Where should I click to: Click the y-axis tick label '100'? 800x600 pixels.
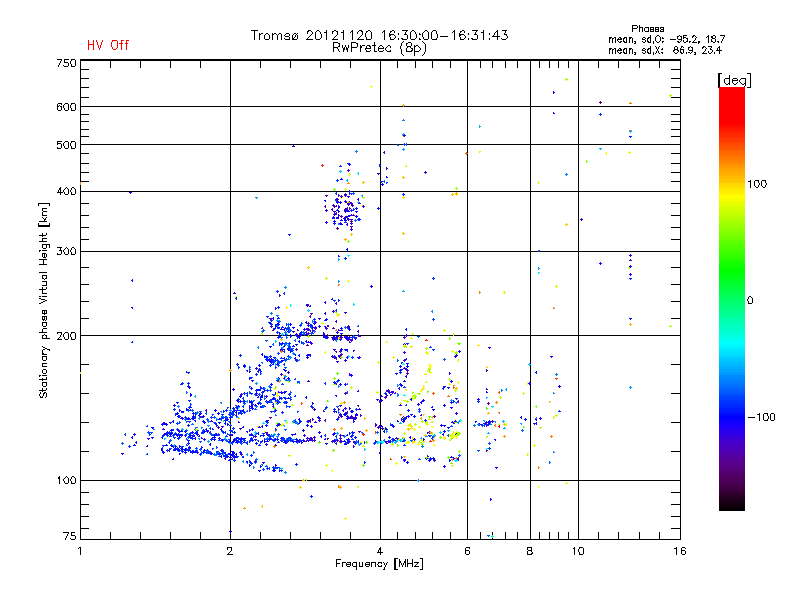point(66,481)
